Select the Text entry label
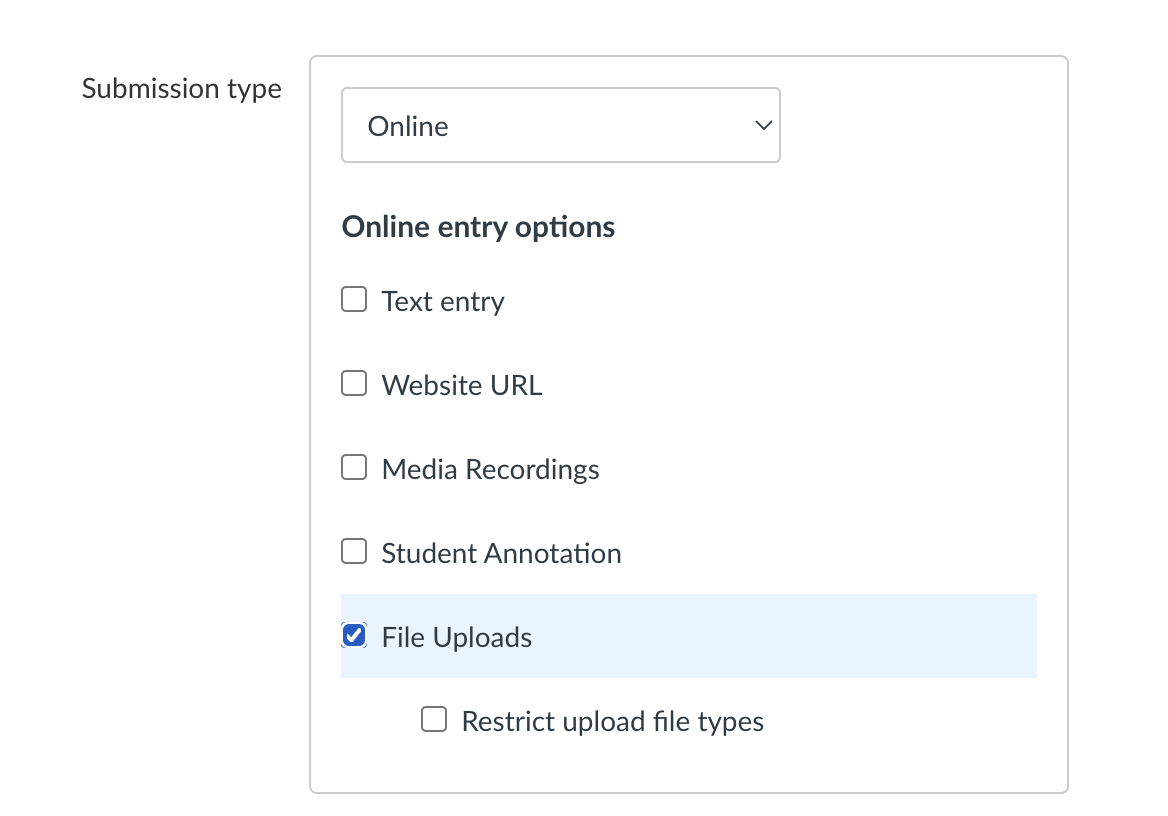The image size is (1168, 816). pyautogui.click(x=442, y=300)
